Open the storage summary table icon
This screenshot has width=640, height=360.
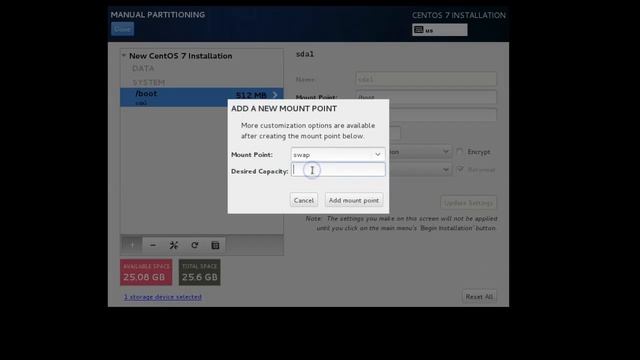pos(215,245)
